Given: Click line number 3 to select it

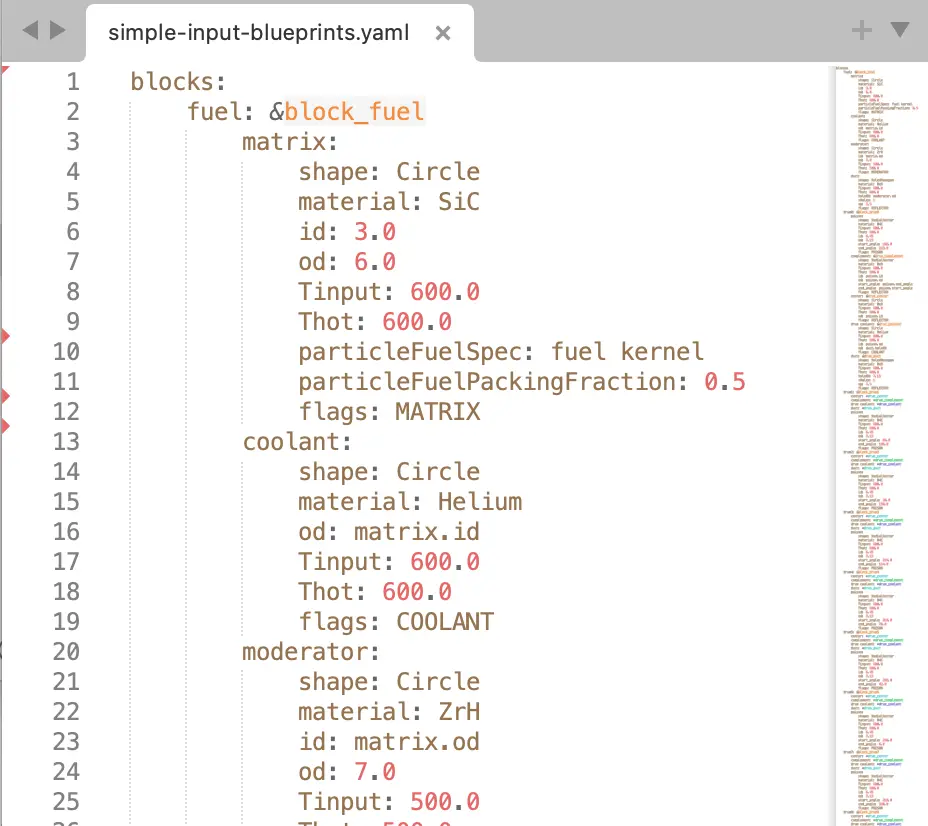Looking at the screenshot, I should tap(72, 141).
